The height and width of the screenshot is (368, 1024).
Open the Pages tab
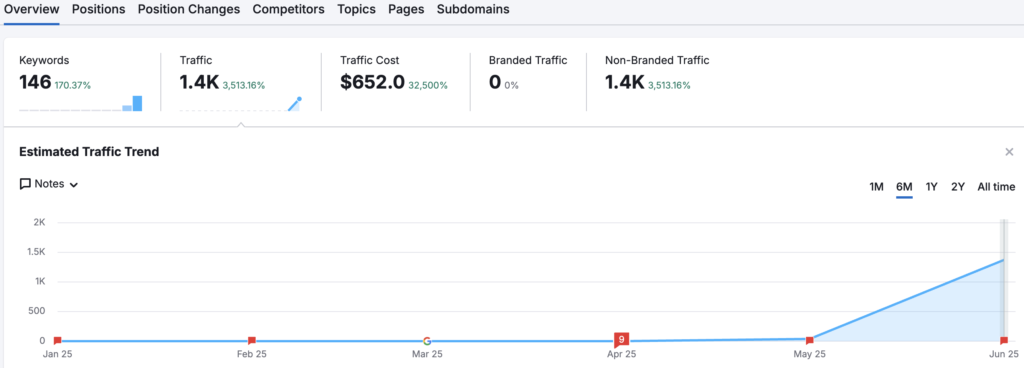tap(406, 10)
